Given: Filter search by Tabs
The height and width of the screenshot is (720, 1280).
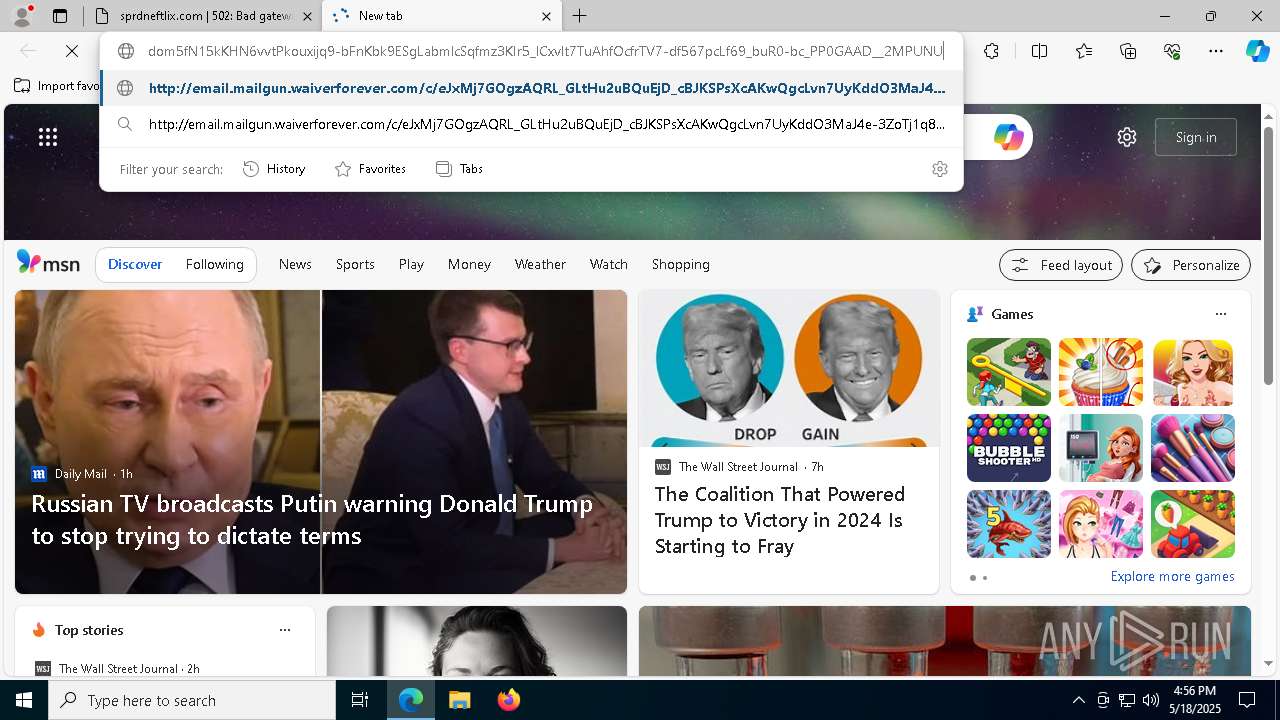Looking at the screenshot, I should click(460, 169).
